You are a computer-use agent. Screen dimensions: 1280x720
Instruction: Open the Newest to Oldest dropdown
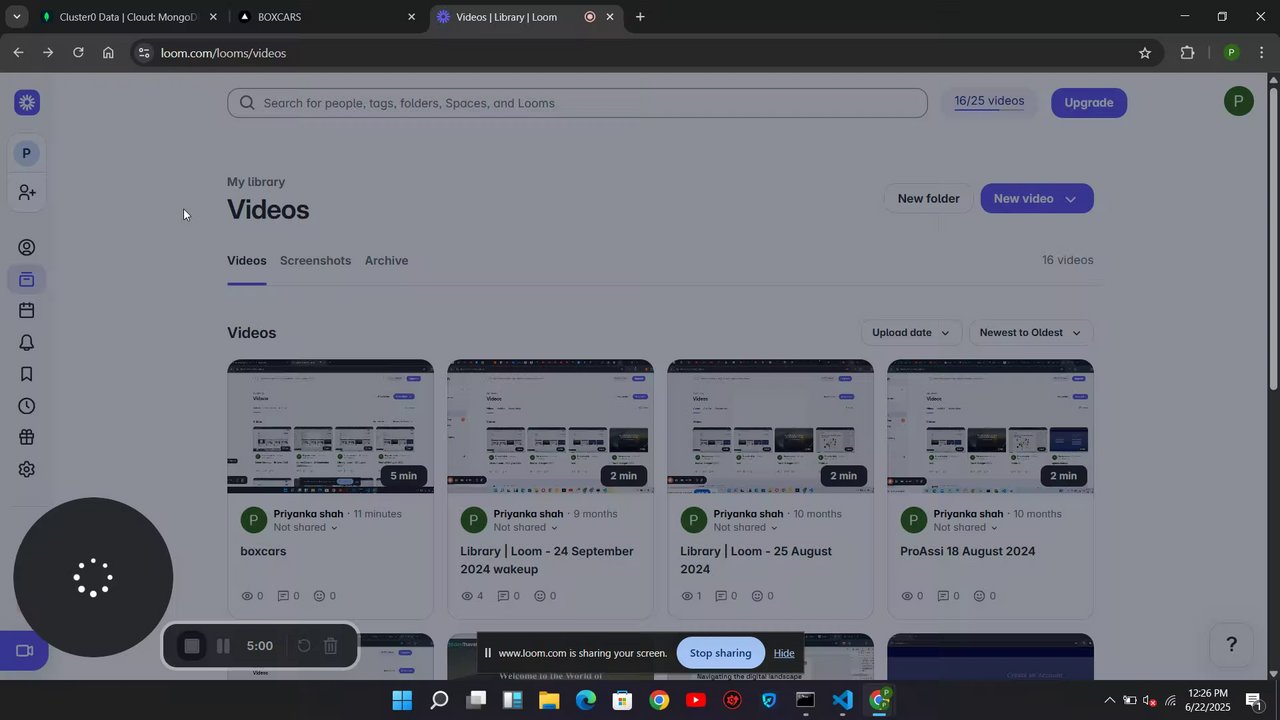click(x=1031, y=333)
